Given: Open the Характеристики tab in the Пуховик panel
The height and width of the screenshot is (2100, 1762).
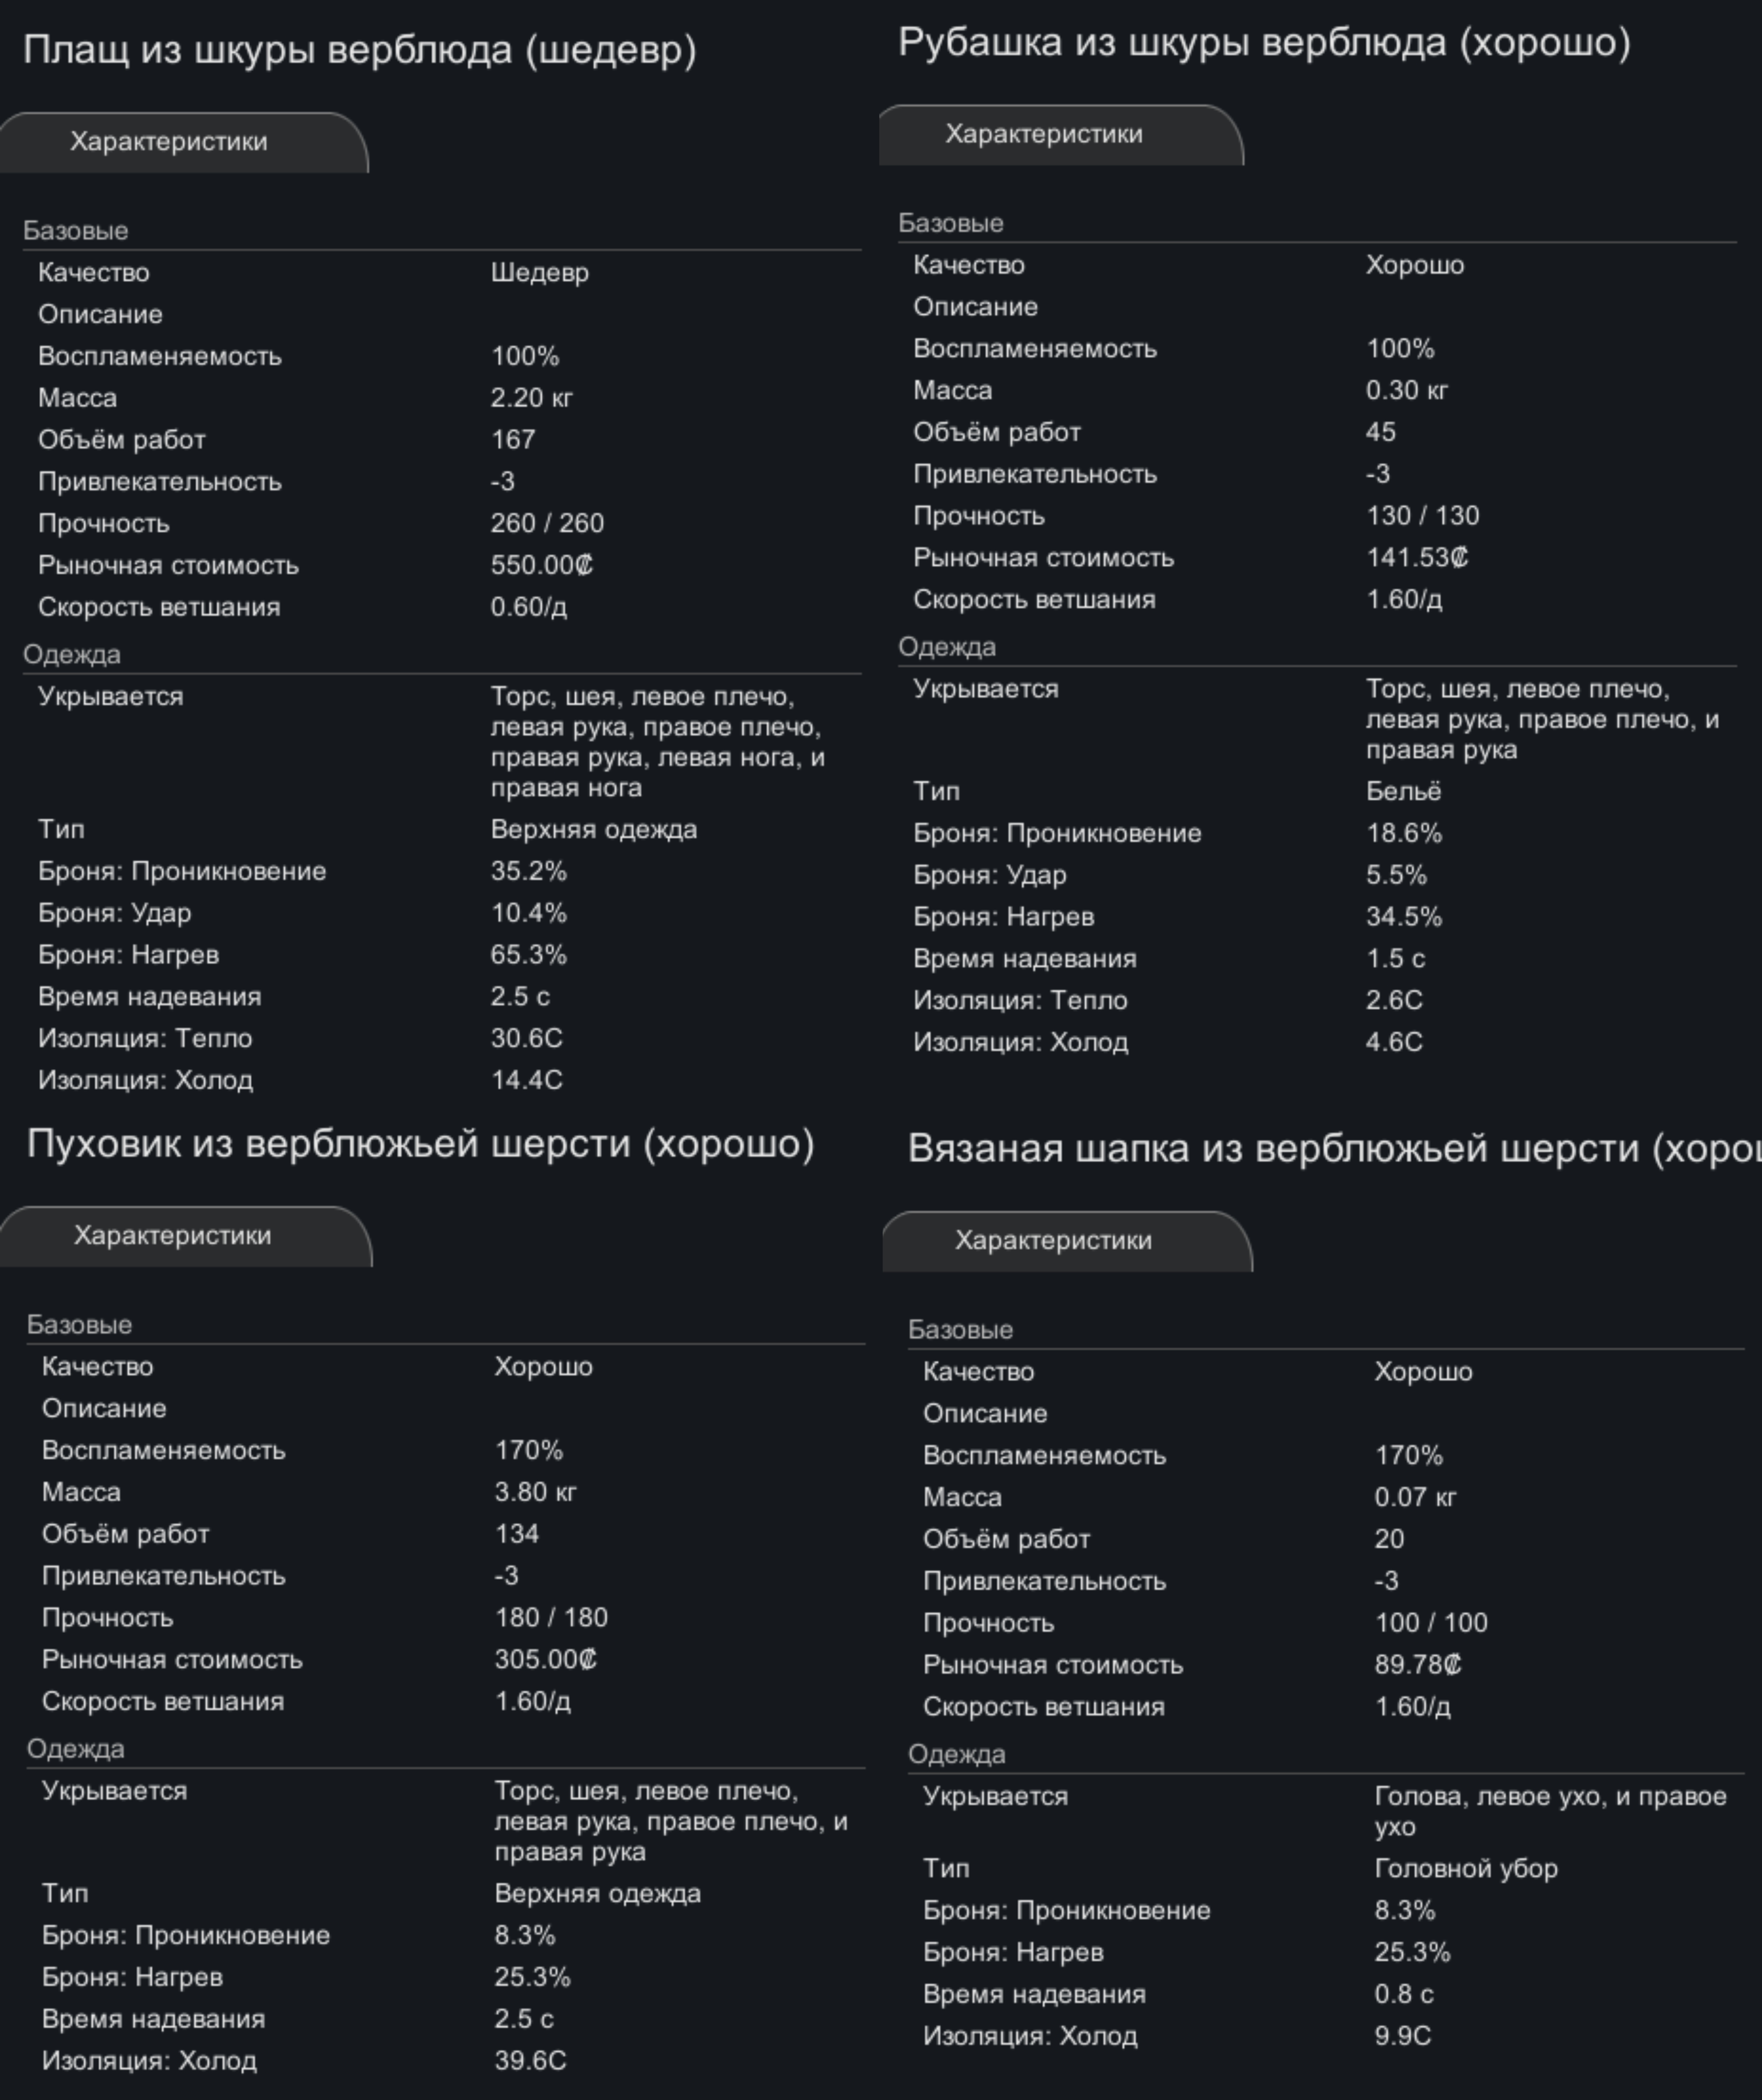Looking at the screenshot, I should (173, 1236).
